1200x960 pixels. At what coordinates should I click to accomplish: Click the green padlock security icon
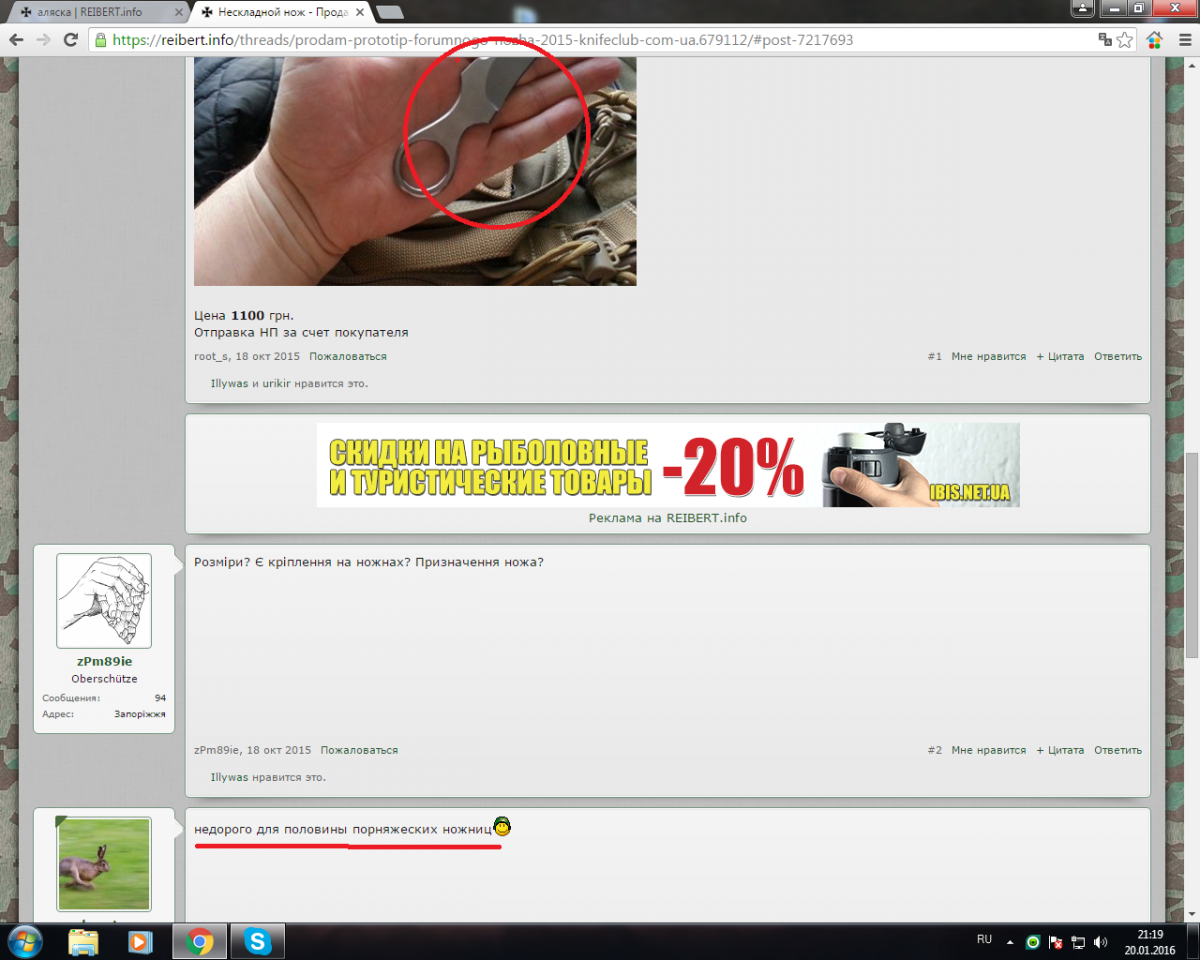click(101, 40)
